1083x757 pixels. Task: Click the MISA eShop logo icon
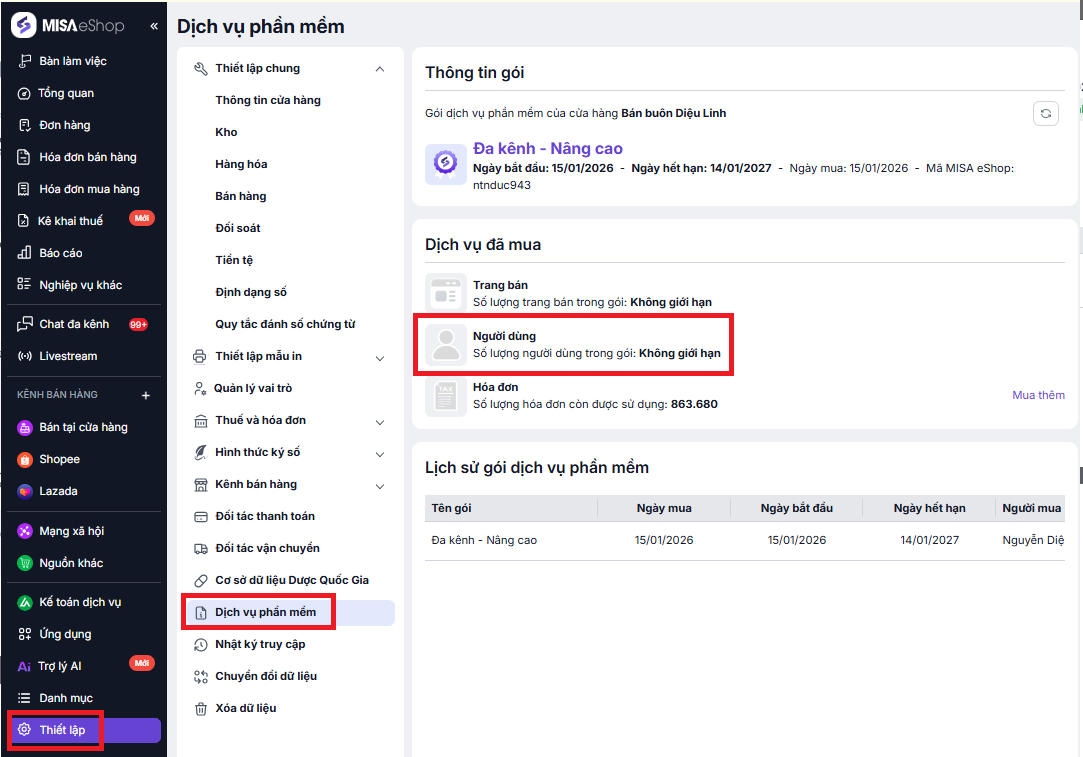pos(23,26)
